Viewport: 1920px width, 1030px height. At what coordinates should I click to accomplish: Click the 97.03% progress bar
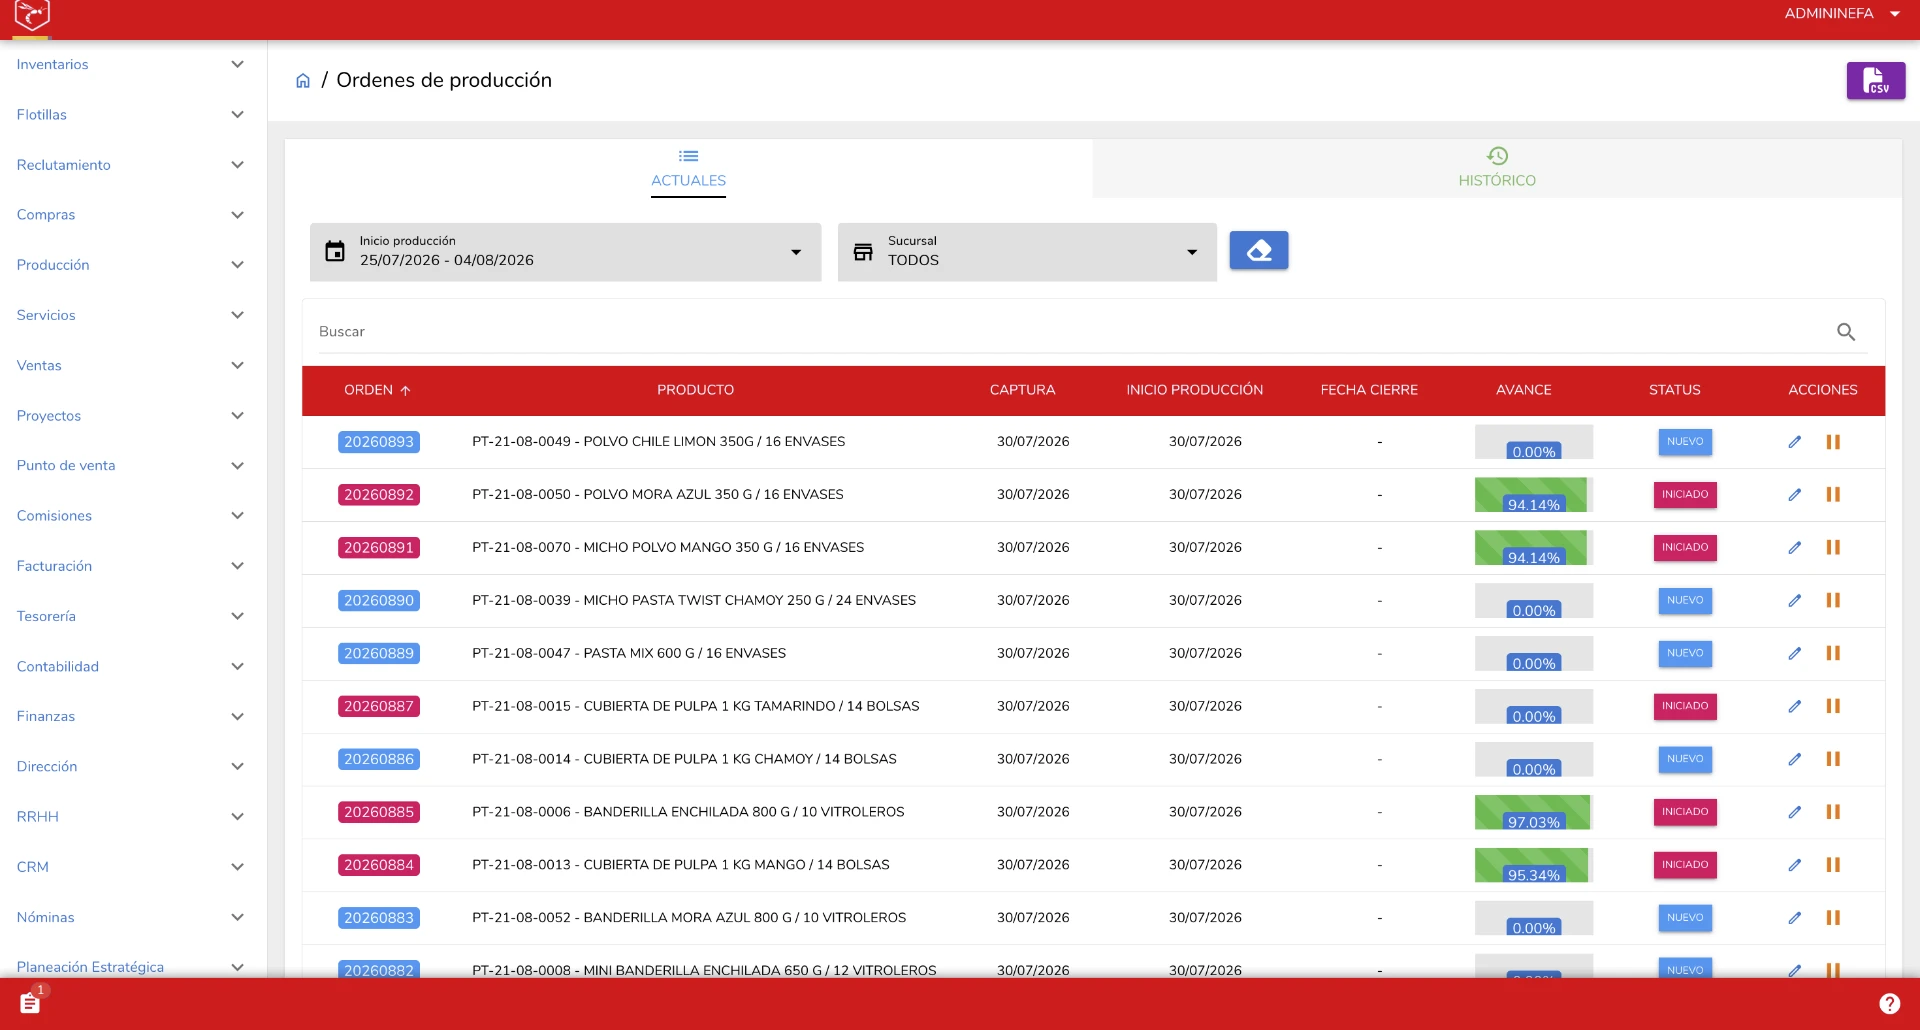(1533, 812)
